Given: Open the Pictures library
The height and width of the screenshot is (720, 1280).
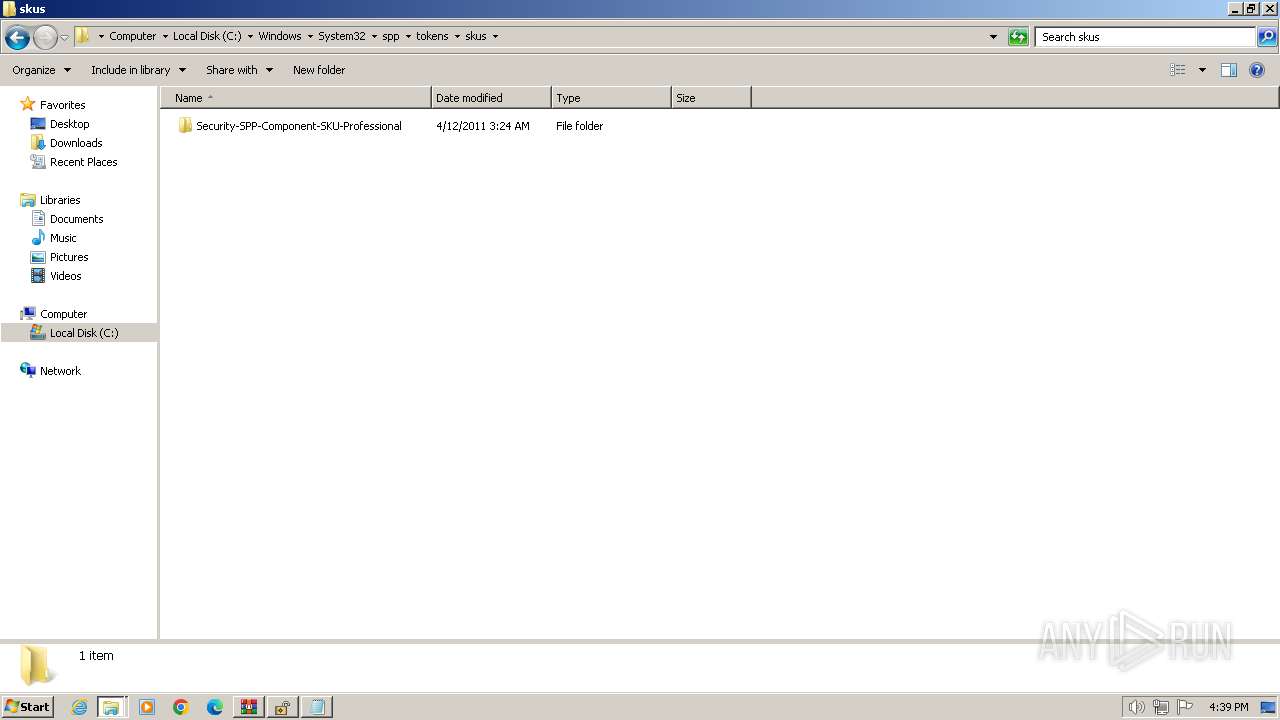Looking at the screenshot, I should coord(69,257).
